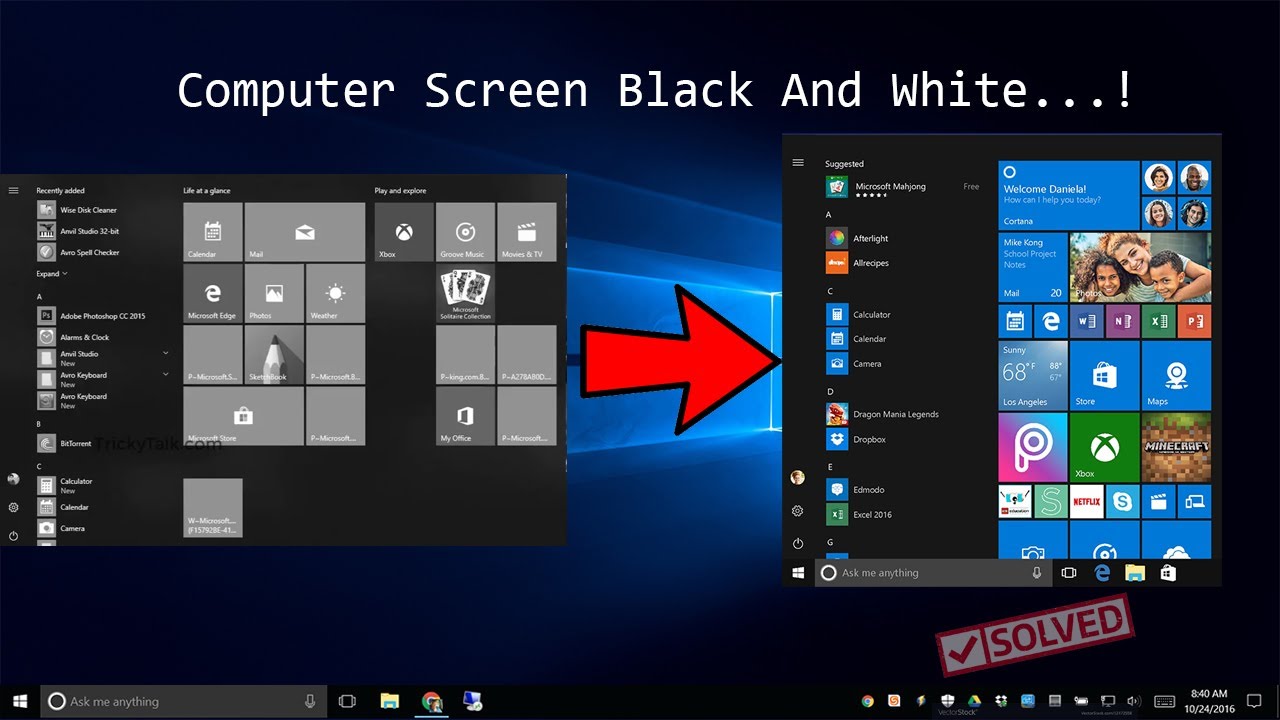Click search box inside color Start screenshot

click(933, 573)
